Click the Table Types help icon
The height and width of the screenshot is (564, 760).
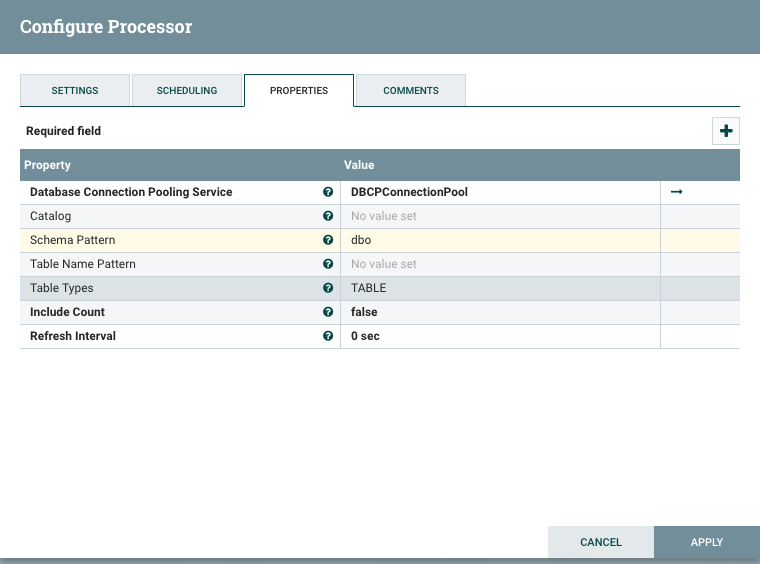click(328, 288)
